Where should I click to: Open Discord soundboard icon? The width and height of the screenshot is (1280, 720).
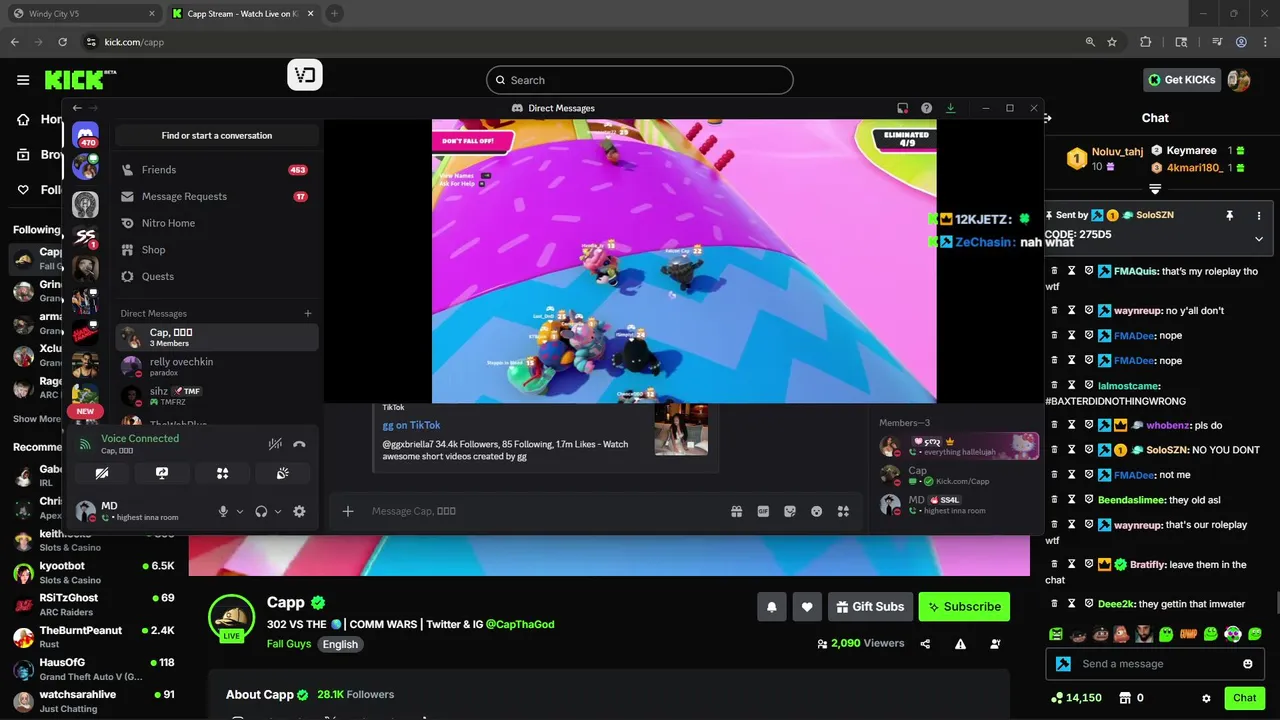coord(283,473)
